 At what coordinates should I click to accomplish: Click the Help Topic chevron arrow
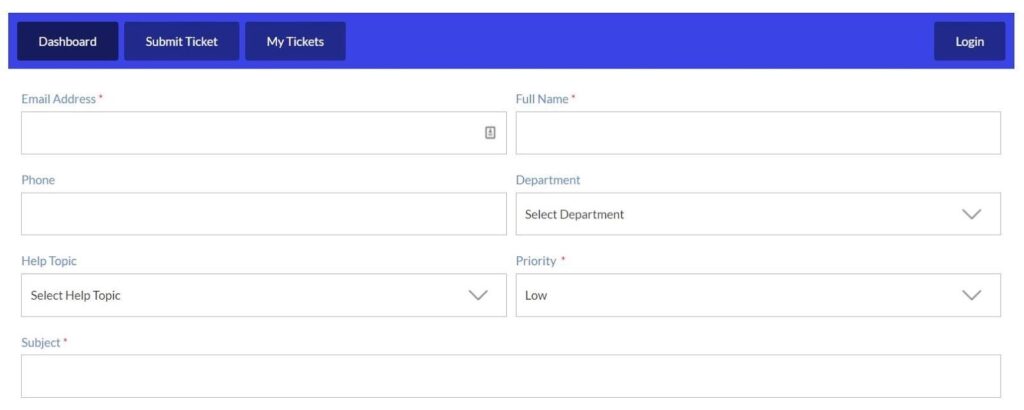478,295
